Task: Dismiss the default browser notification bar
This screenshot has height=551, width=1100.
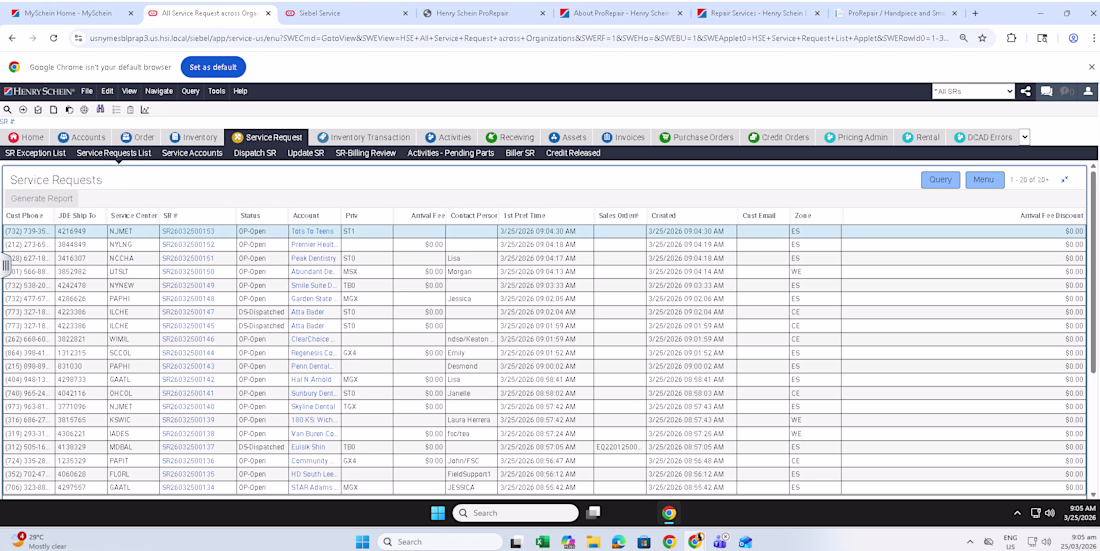Action: point(1091,67)
